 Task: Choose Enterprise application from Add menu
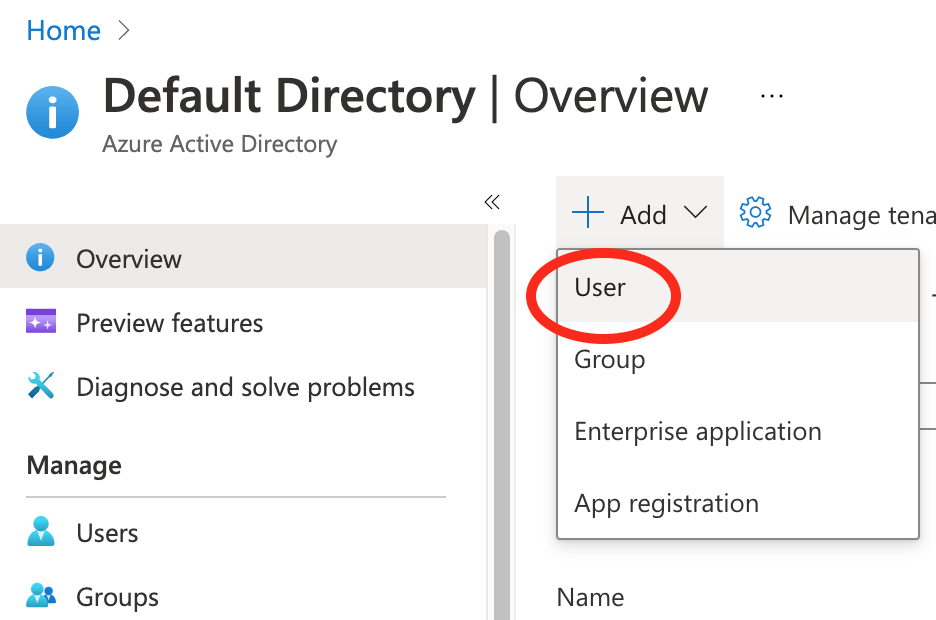[697, 431]
